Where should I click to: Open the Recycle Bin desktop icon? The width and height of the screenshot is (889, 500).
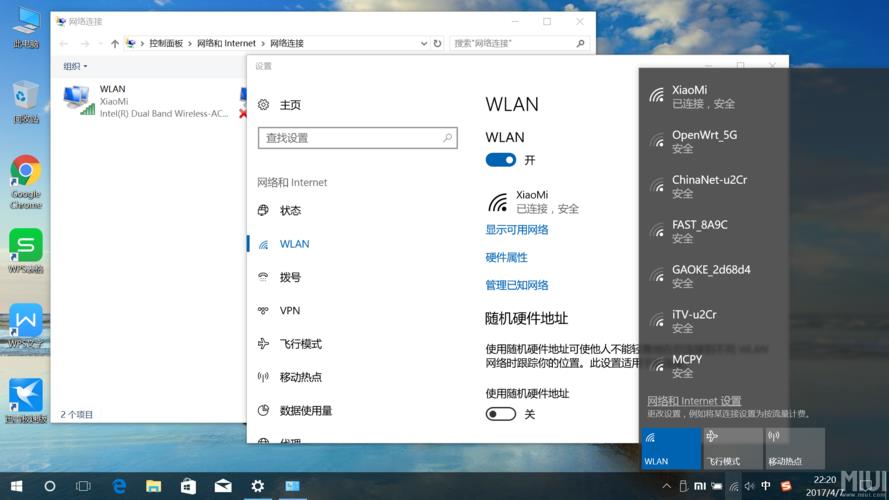point(26,101)
